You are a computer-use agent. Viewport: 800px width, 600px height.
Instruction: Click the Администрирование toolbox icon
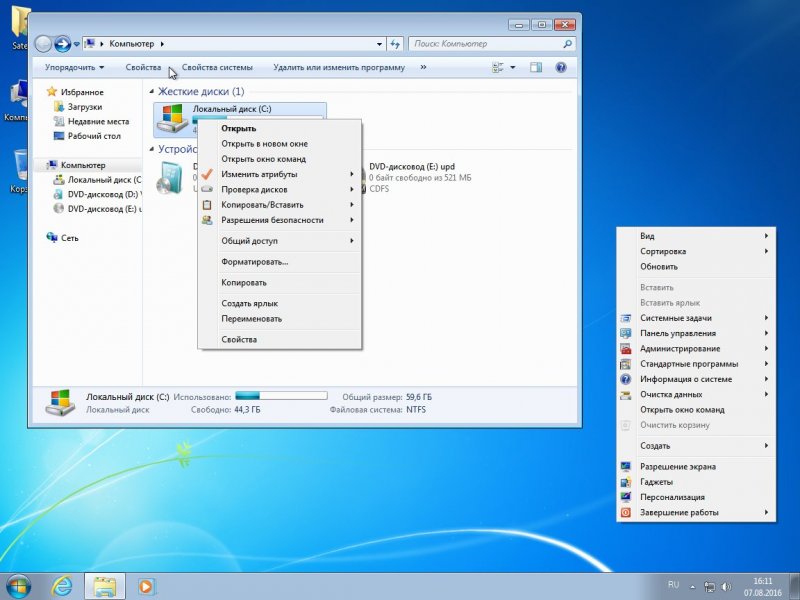point(626,348)
